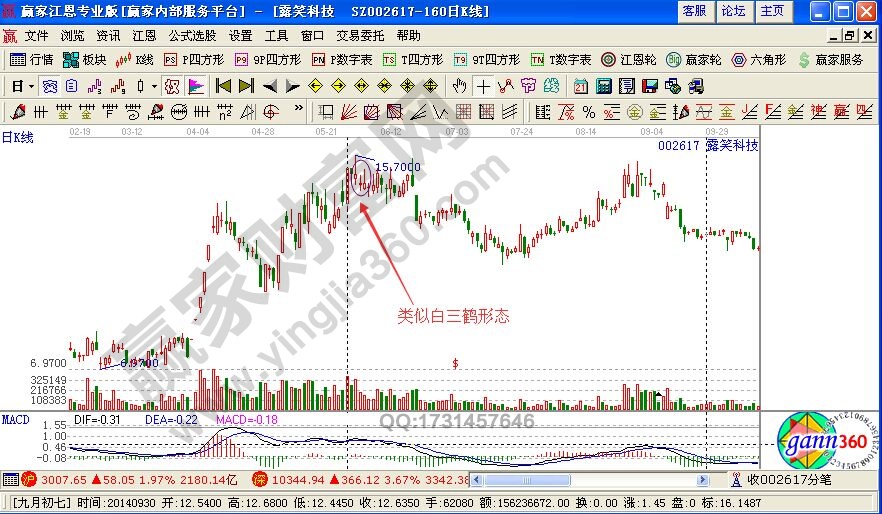The image size is (882, 514).
Task: Open the 公式选股 menu
Action: click(x=192, y=35)
